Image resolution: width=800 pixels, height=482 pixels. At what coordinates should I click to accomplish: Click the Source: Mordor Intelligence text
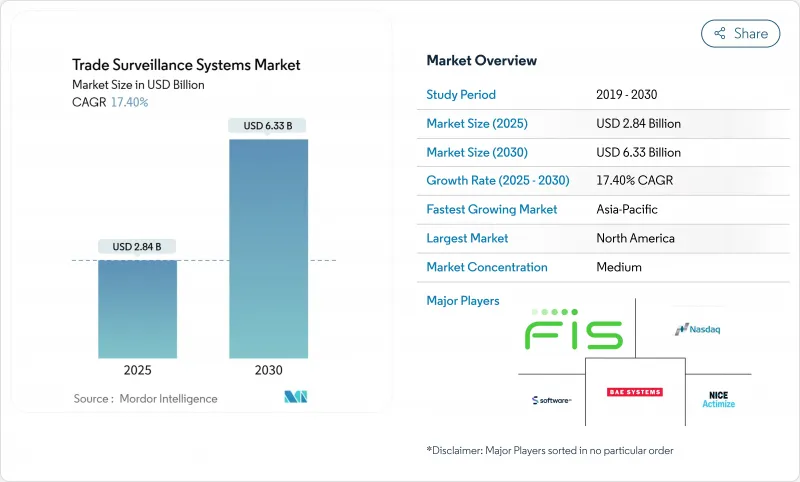(x=145, y=399)
